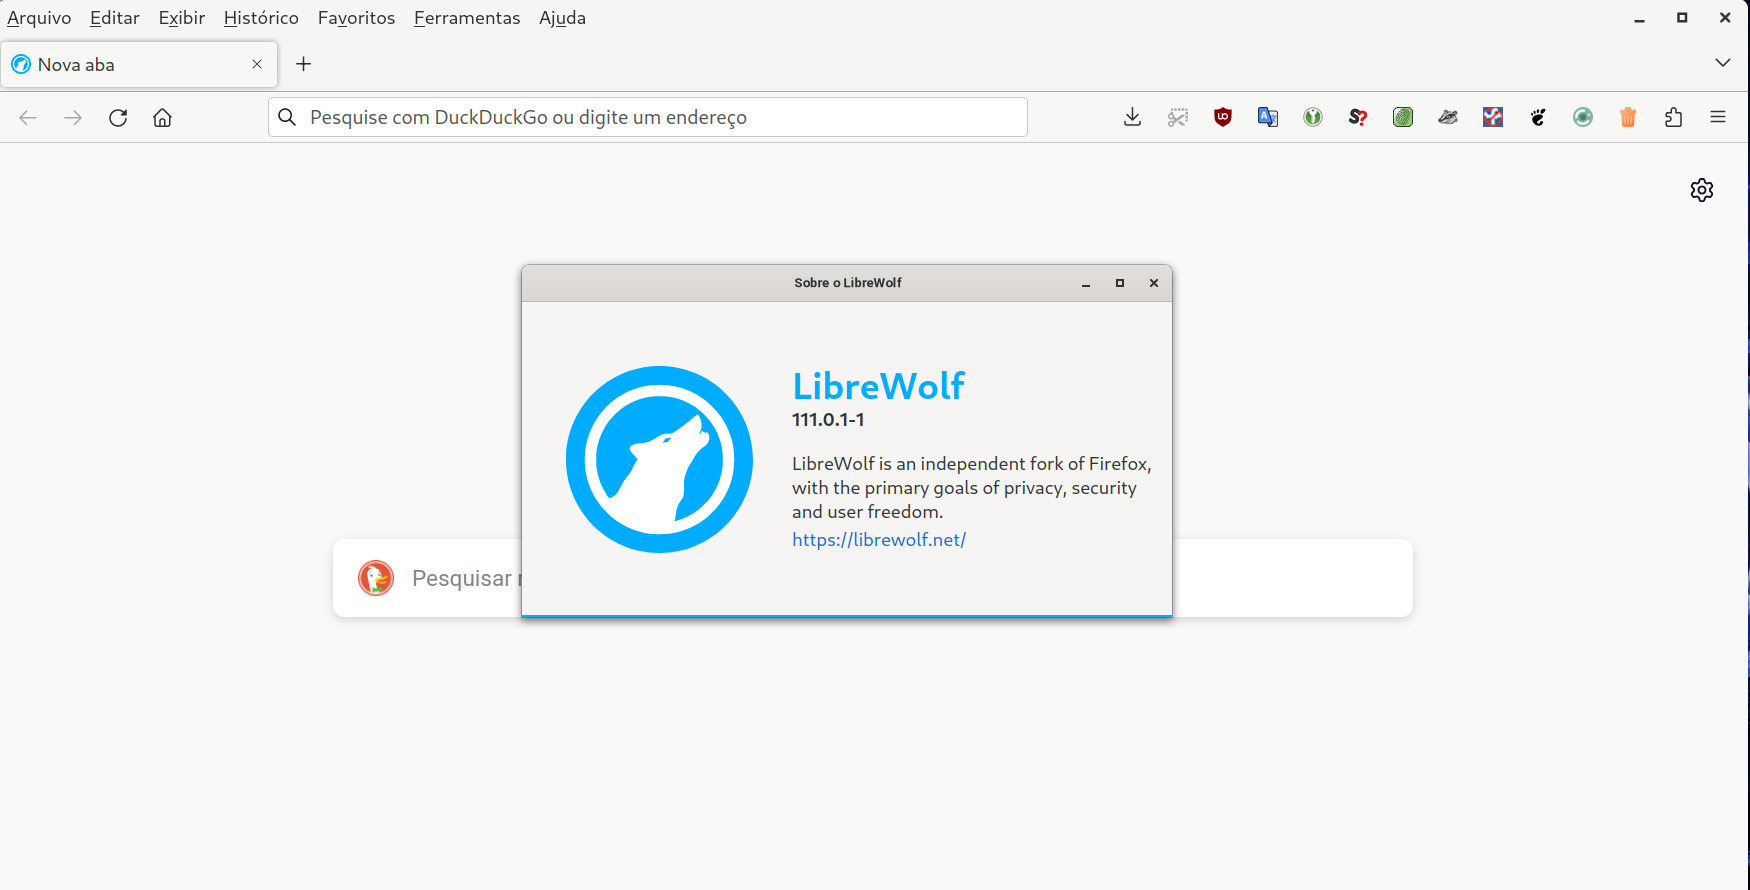The height and width of the screenshot is (890, 1750).
Task: Open the Extensions puzzle piece menu
Action: 1673,117
